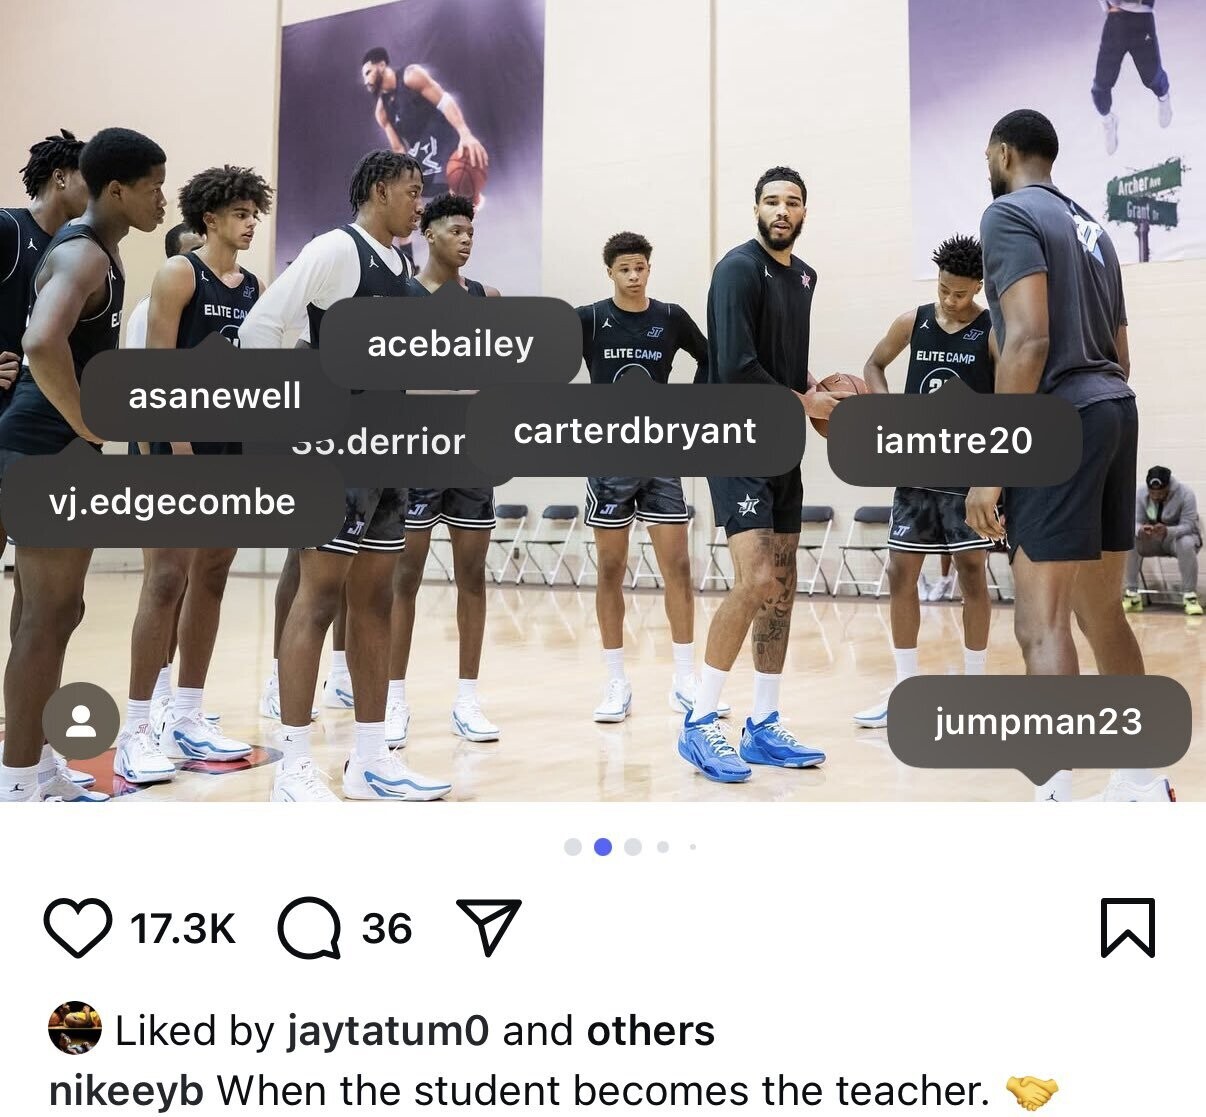Select the vj.edgecombe tag bubble
Image resolution: width=1206 pixels, height=1117 pixels.
click(x=172, y=501)
